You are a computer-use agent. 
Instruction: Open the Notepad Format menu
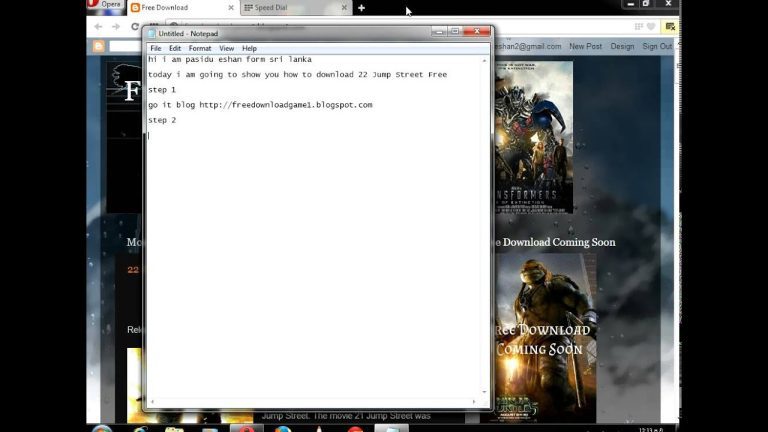[200, 48]
